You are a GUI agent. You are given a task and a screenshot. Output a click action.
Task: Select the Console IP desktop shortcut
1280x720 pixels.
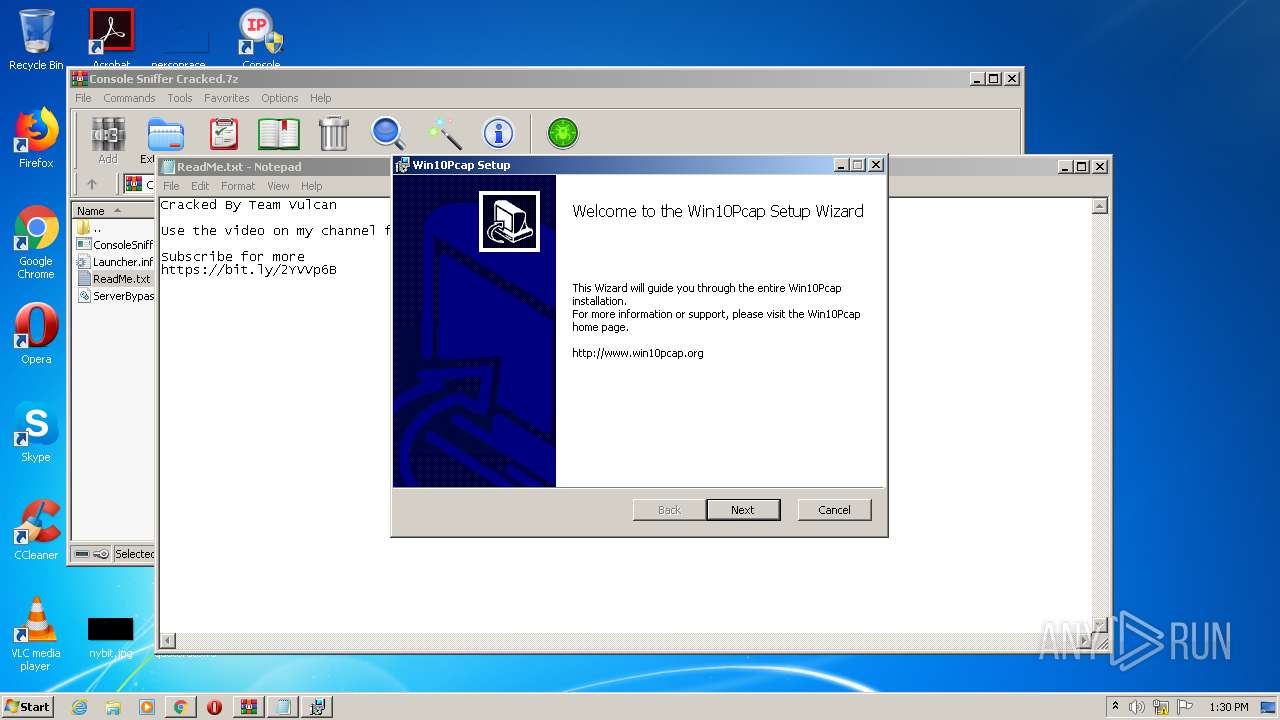(x=261, y=37)
